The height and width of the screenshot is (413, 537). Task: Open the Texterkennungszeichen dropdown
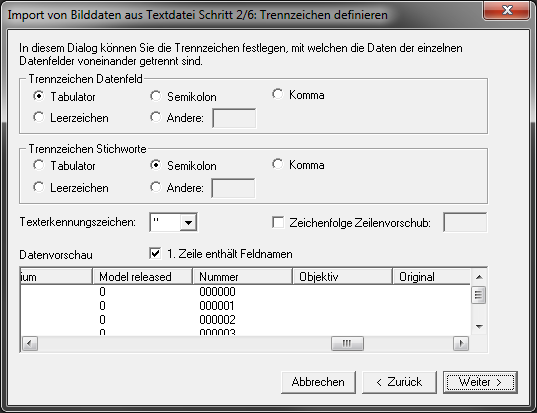coord(188,222)
